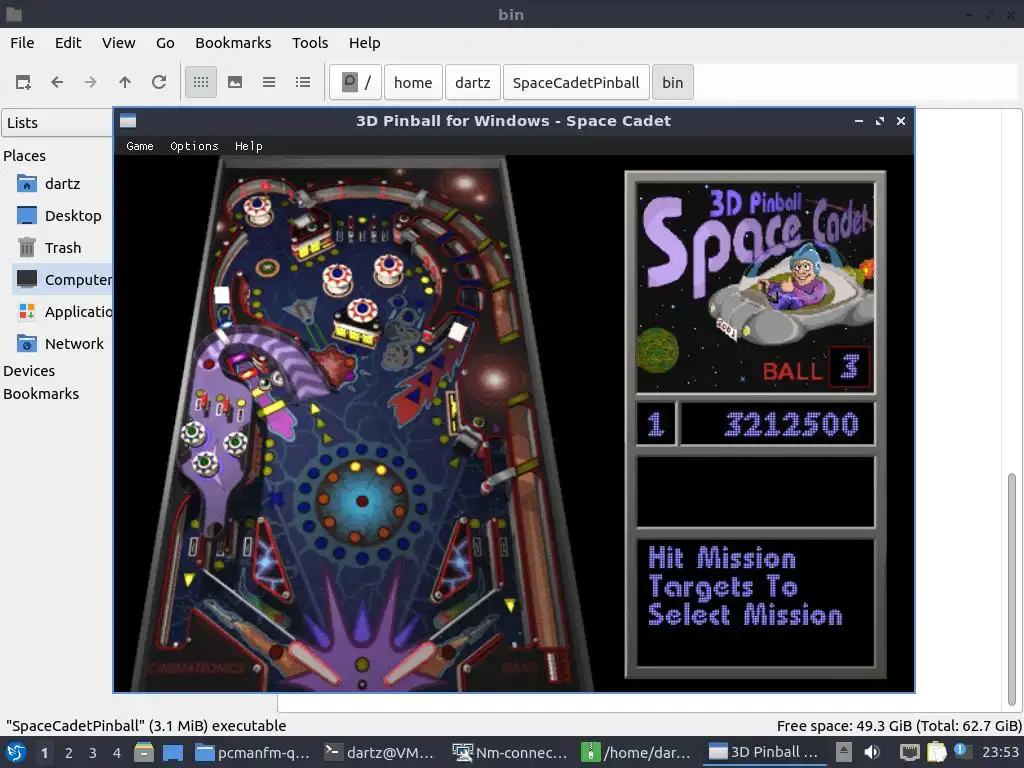
Task: Open the View menu of file manager
Action: (118, 43)
